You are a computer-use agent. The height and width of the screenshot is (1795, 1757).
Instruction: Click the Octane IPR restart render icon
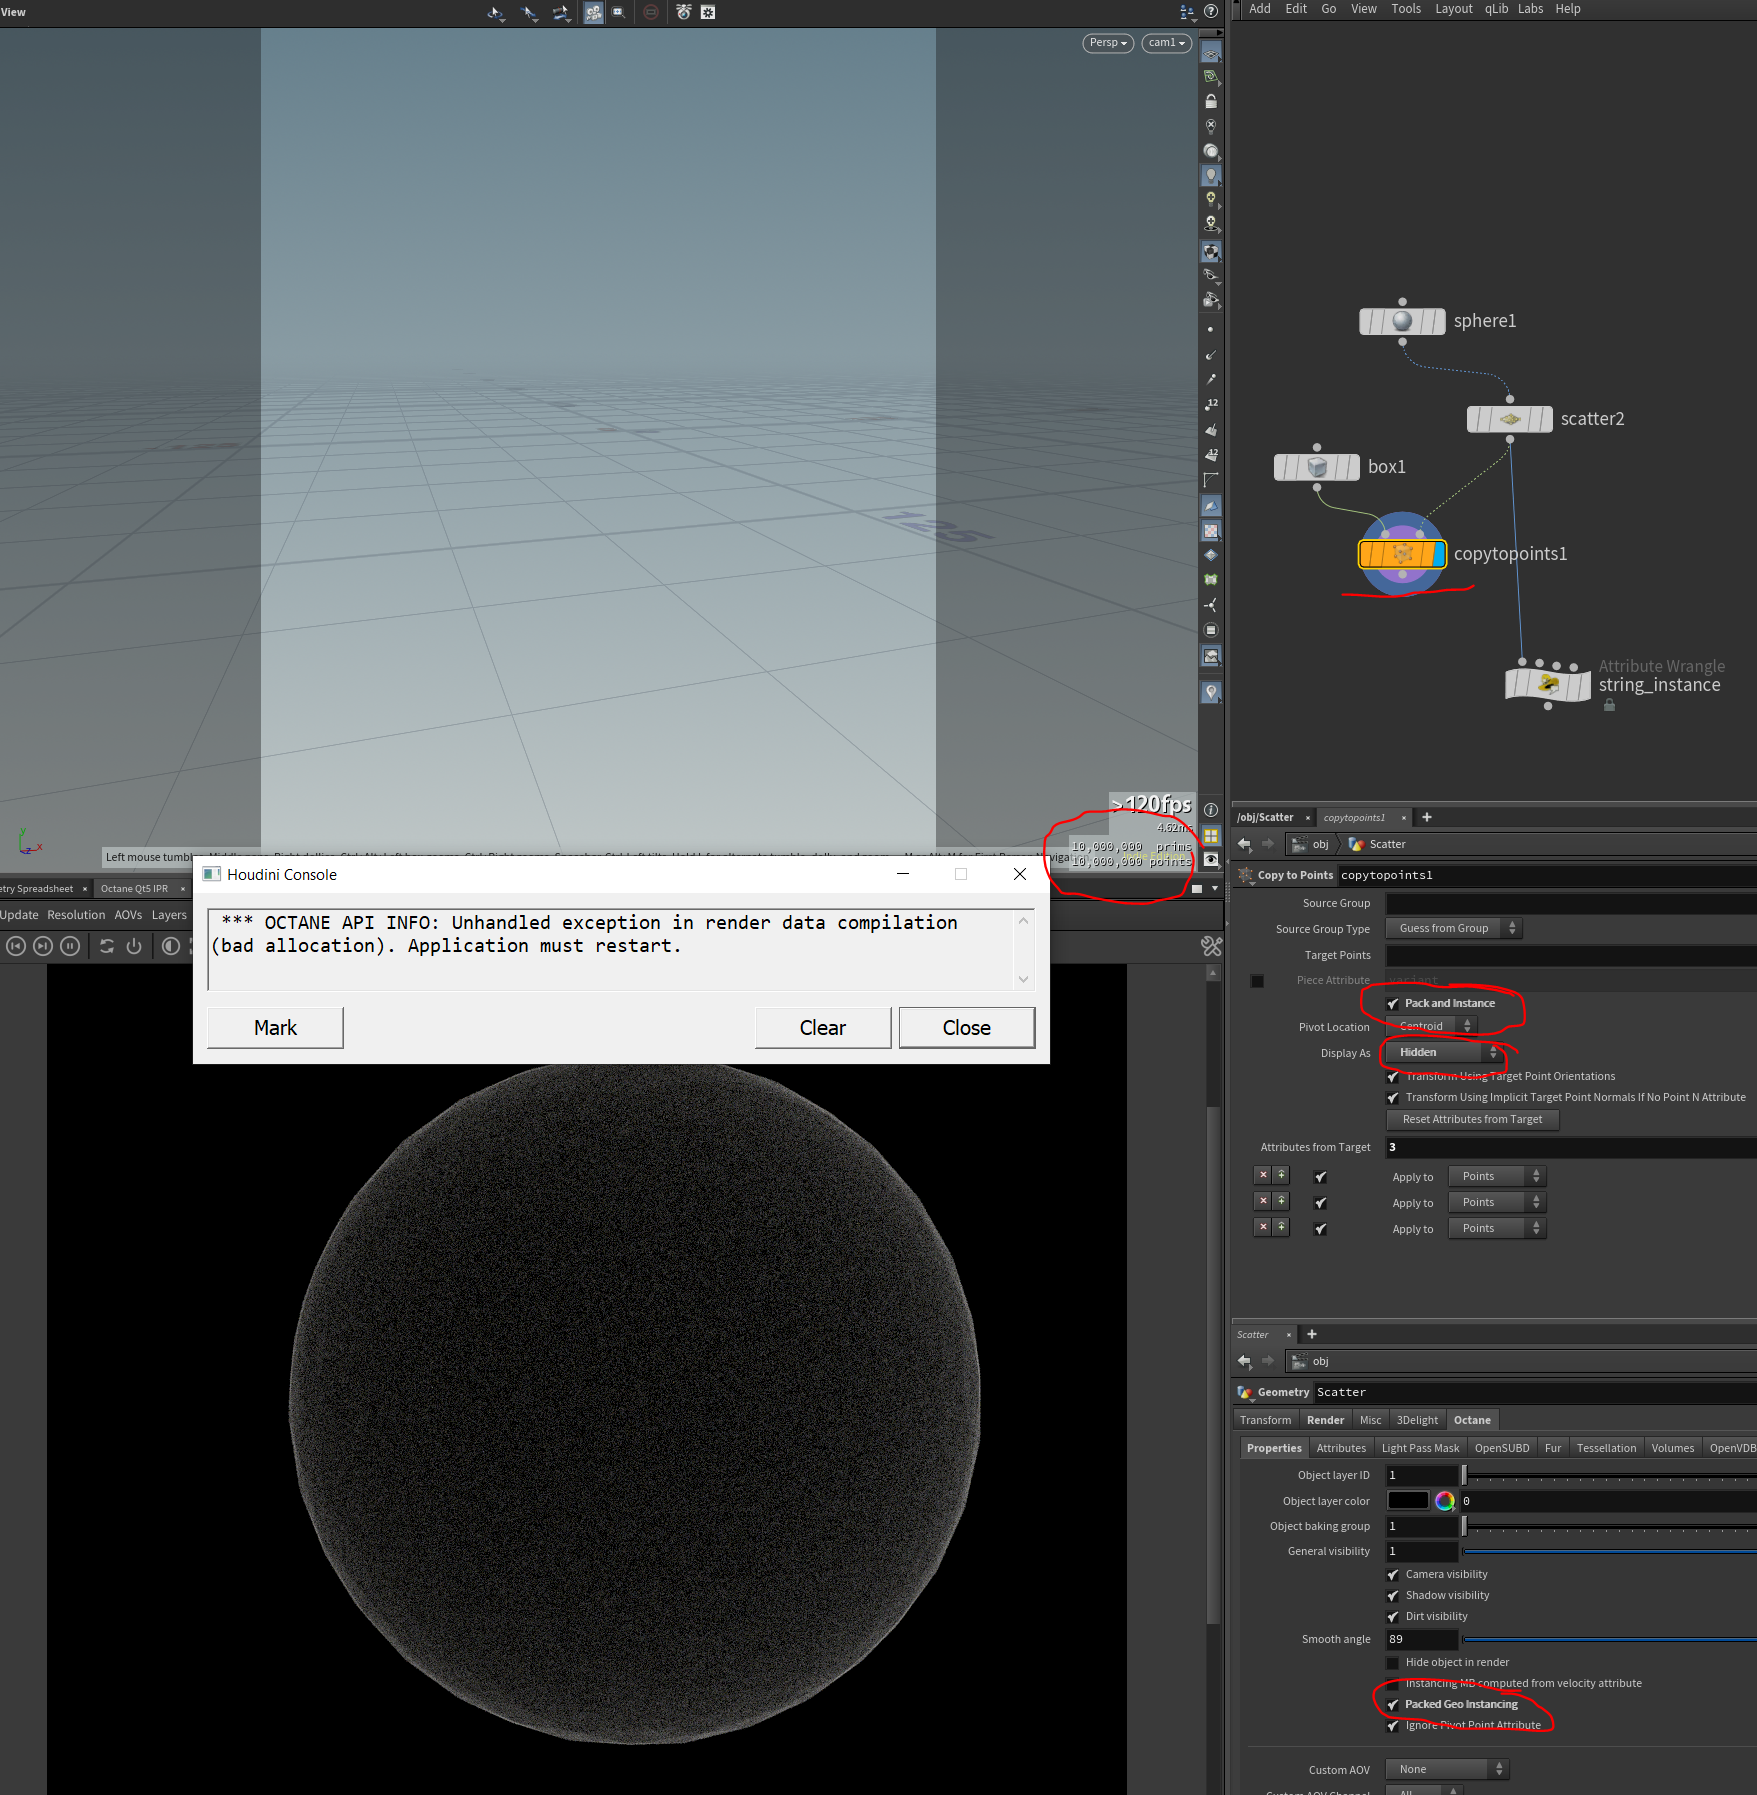pos(107,946)
